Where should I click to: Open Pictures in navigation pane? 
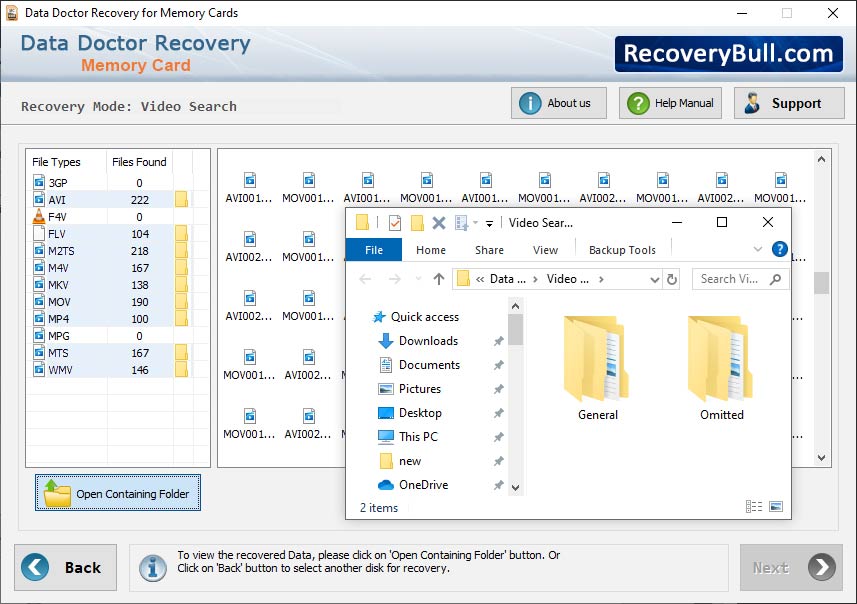[x=409, y=389]
